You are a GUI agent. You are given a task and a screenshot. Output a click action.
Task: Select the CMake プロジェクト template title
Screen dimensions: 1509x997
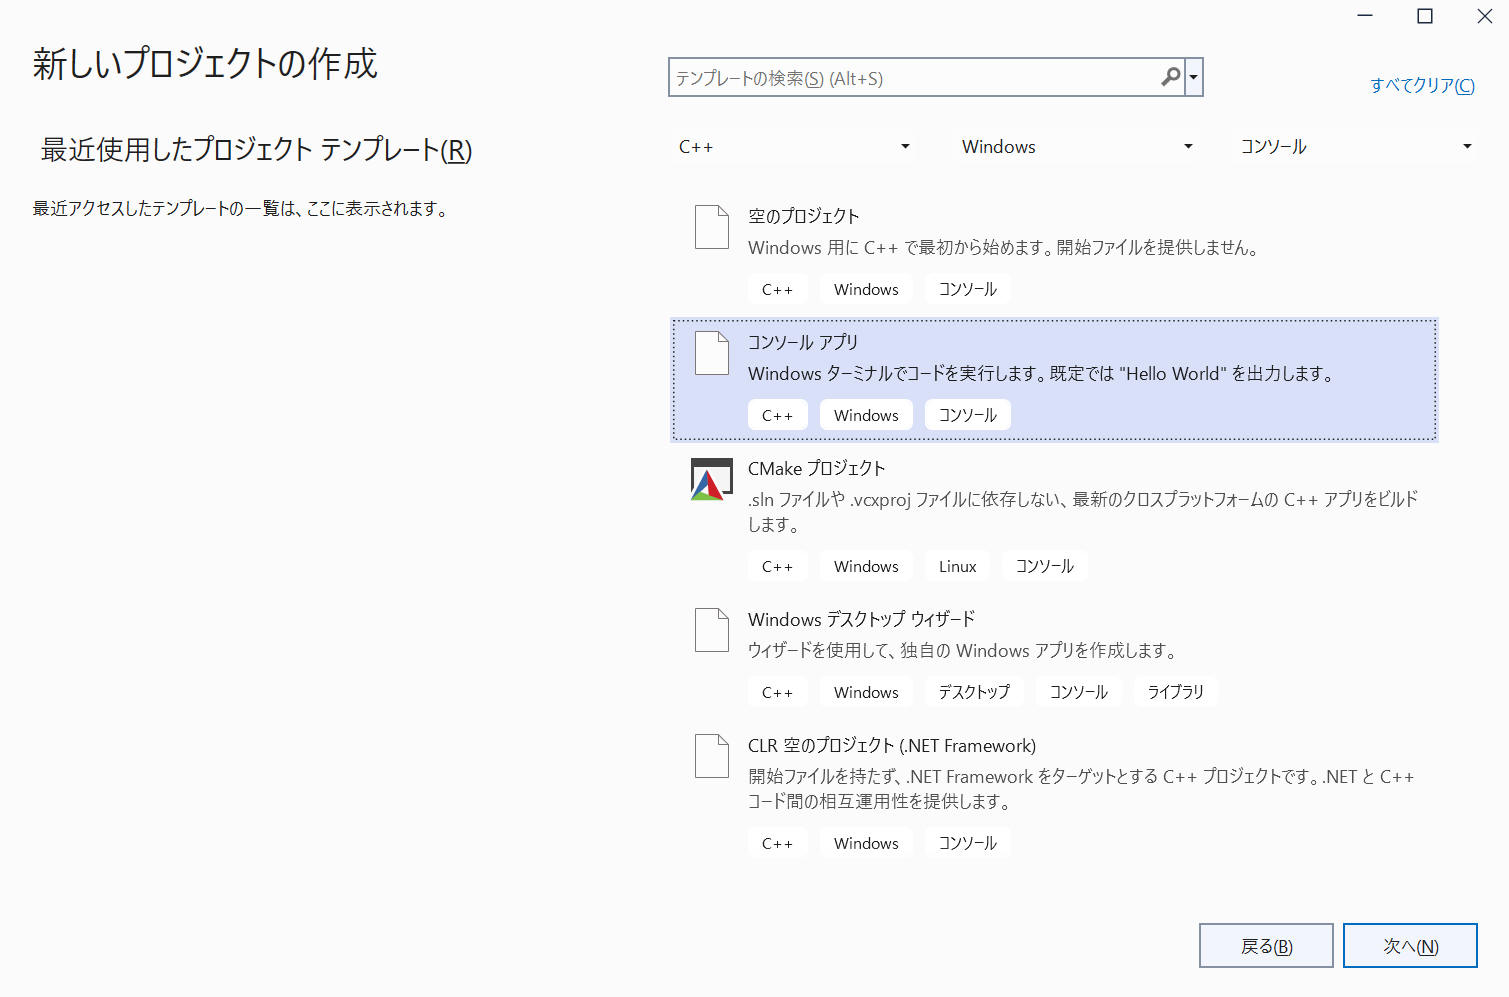[816, 469]
